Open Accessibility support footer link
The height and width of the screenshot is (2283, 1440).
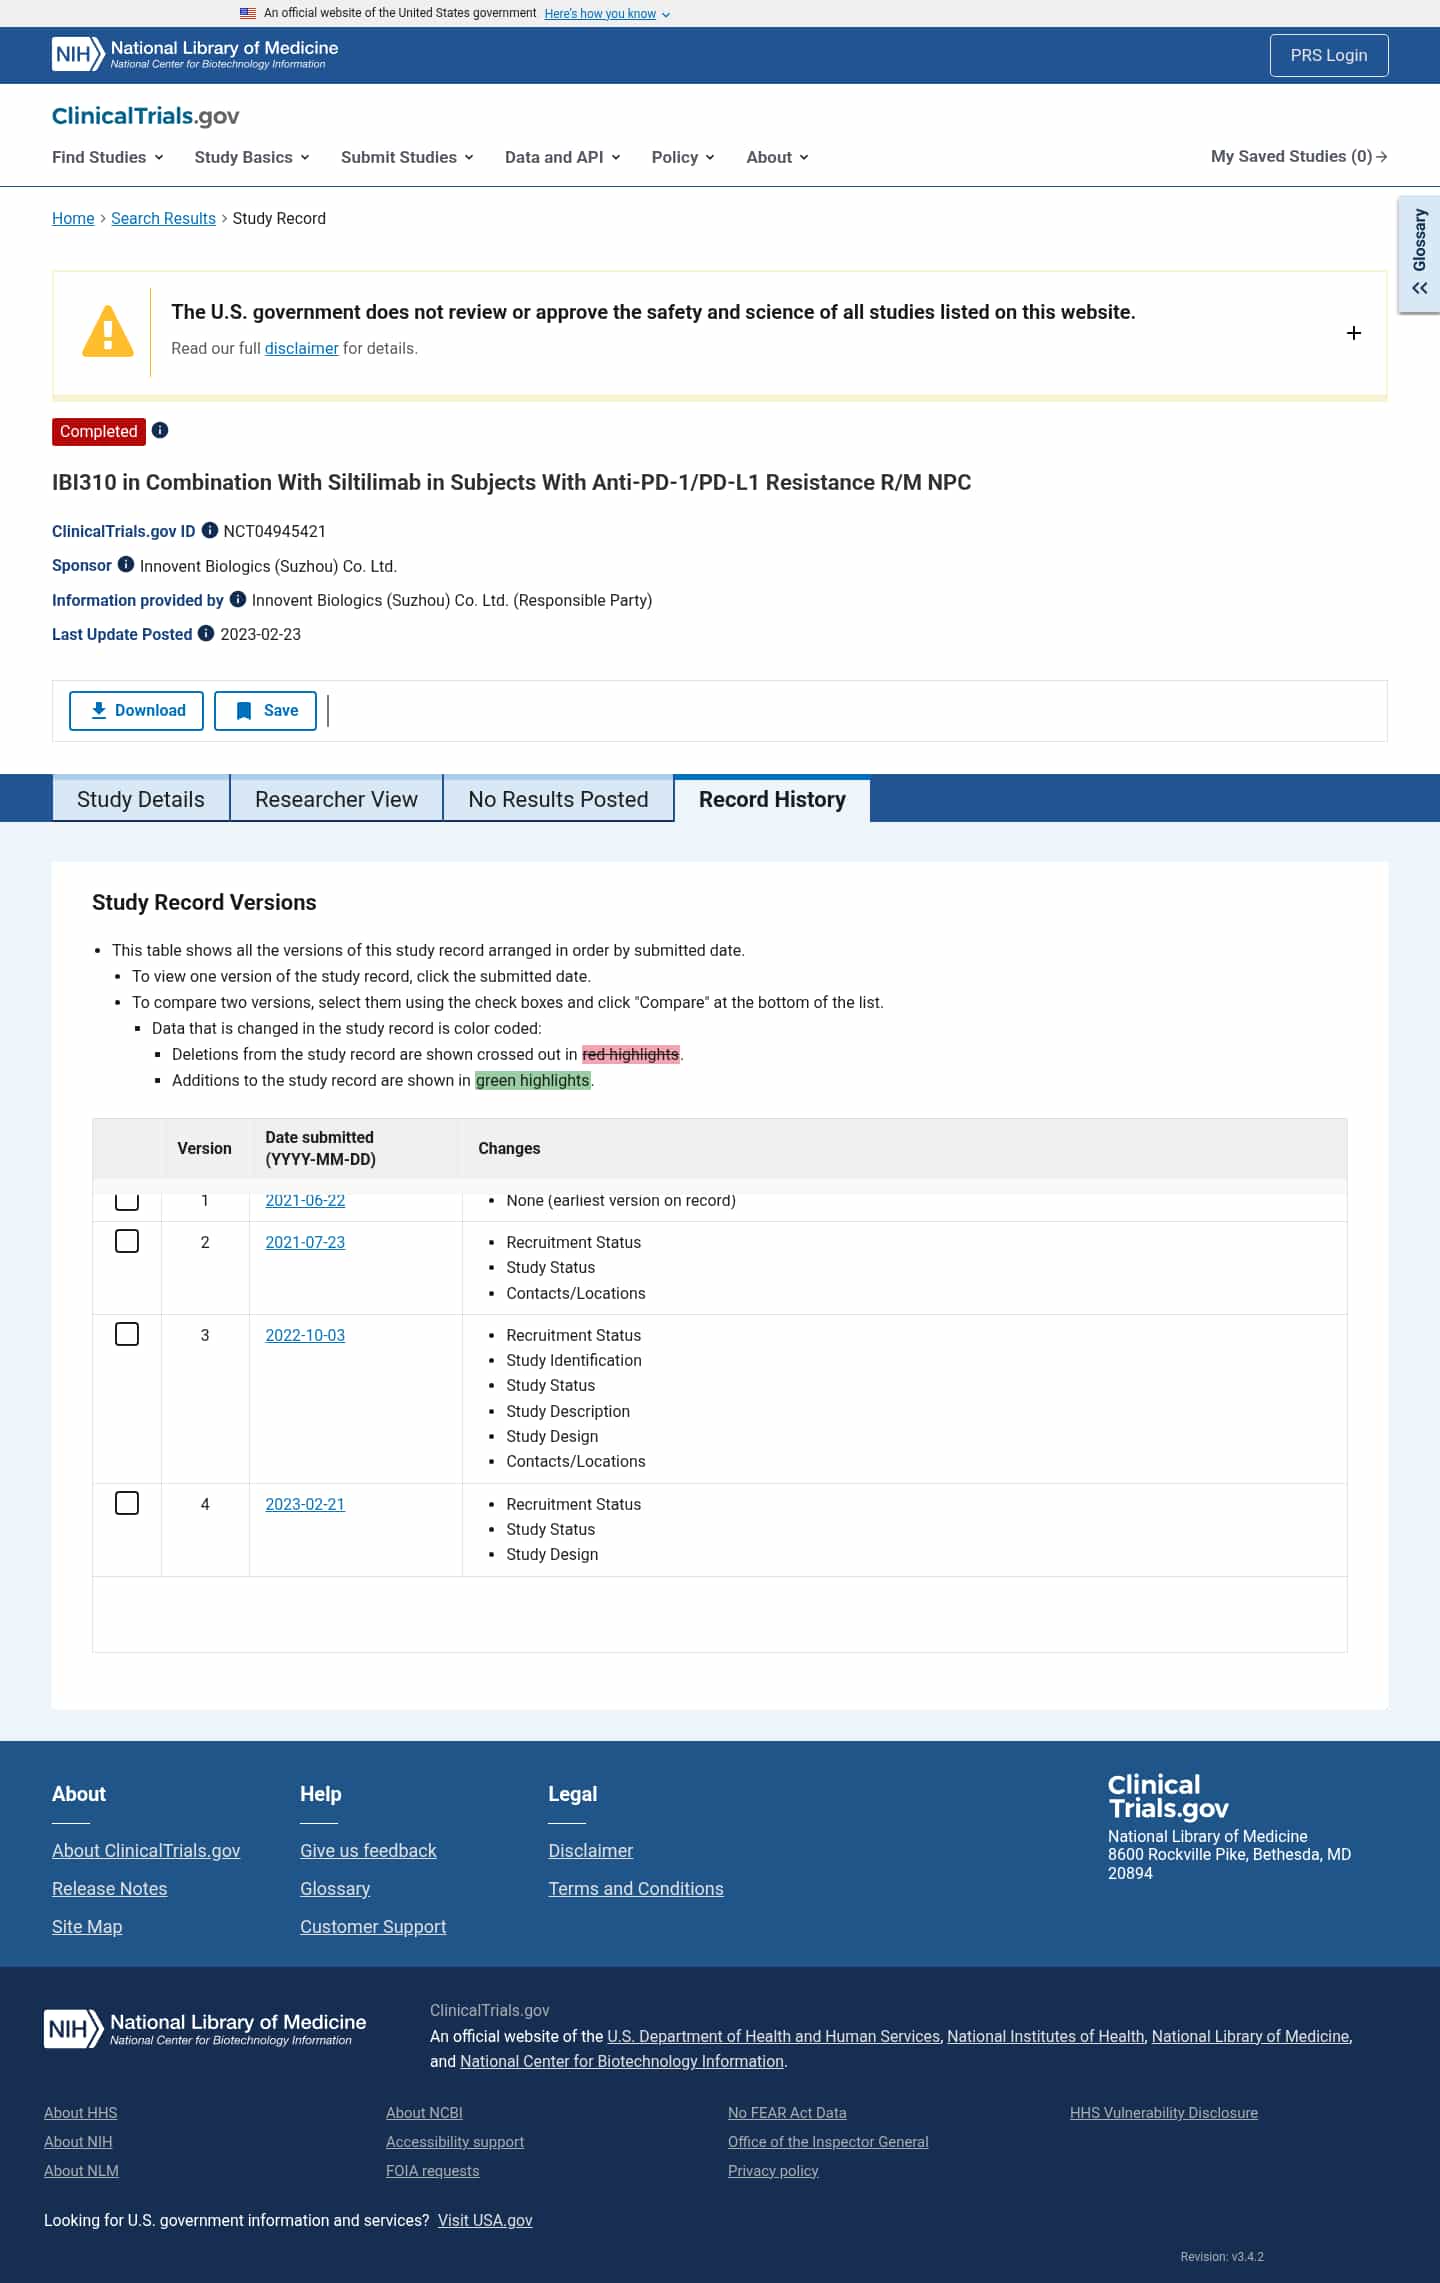click(455, 2141)
